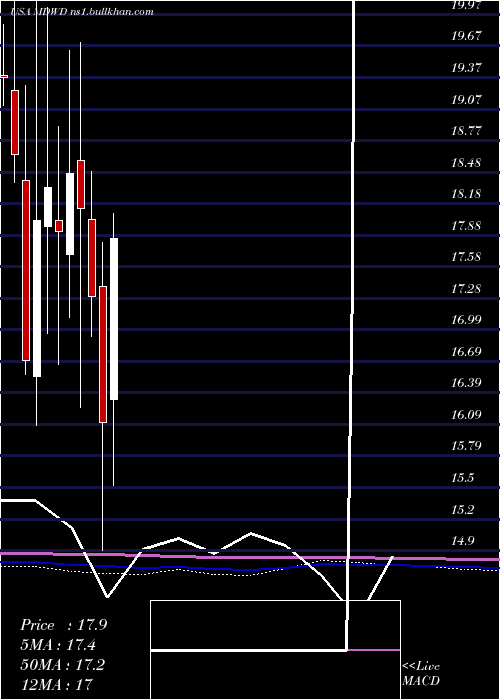Viewport: 500px width, 700px height.
Task: Select the 16.39 price axis label
Action: pos(466,383)
